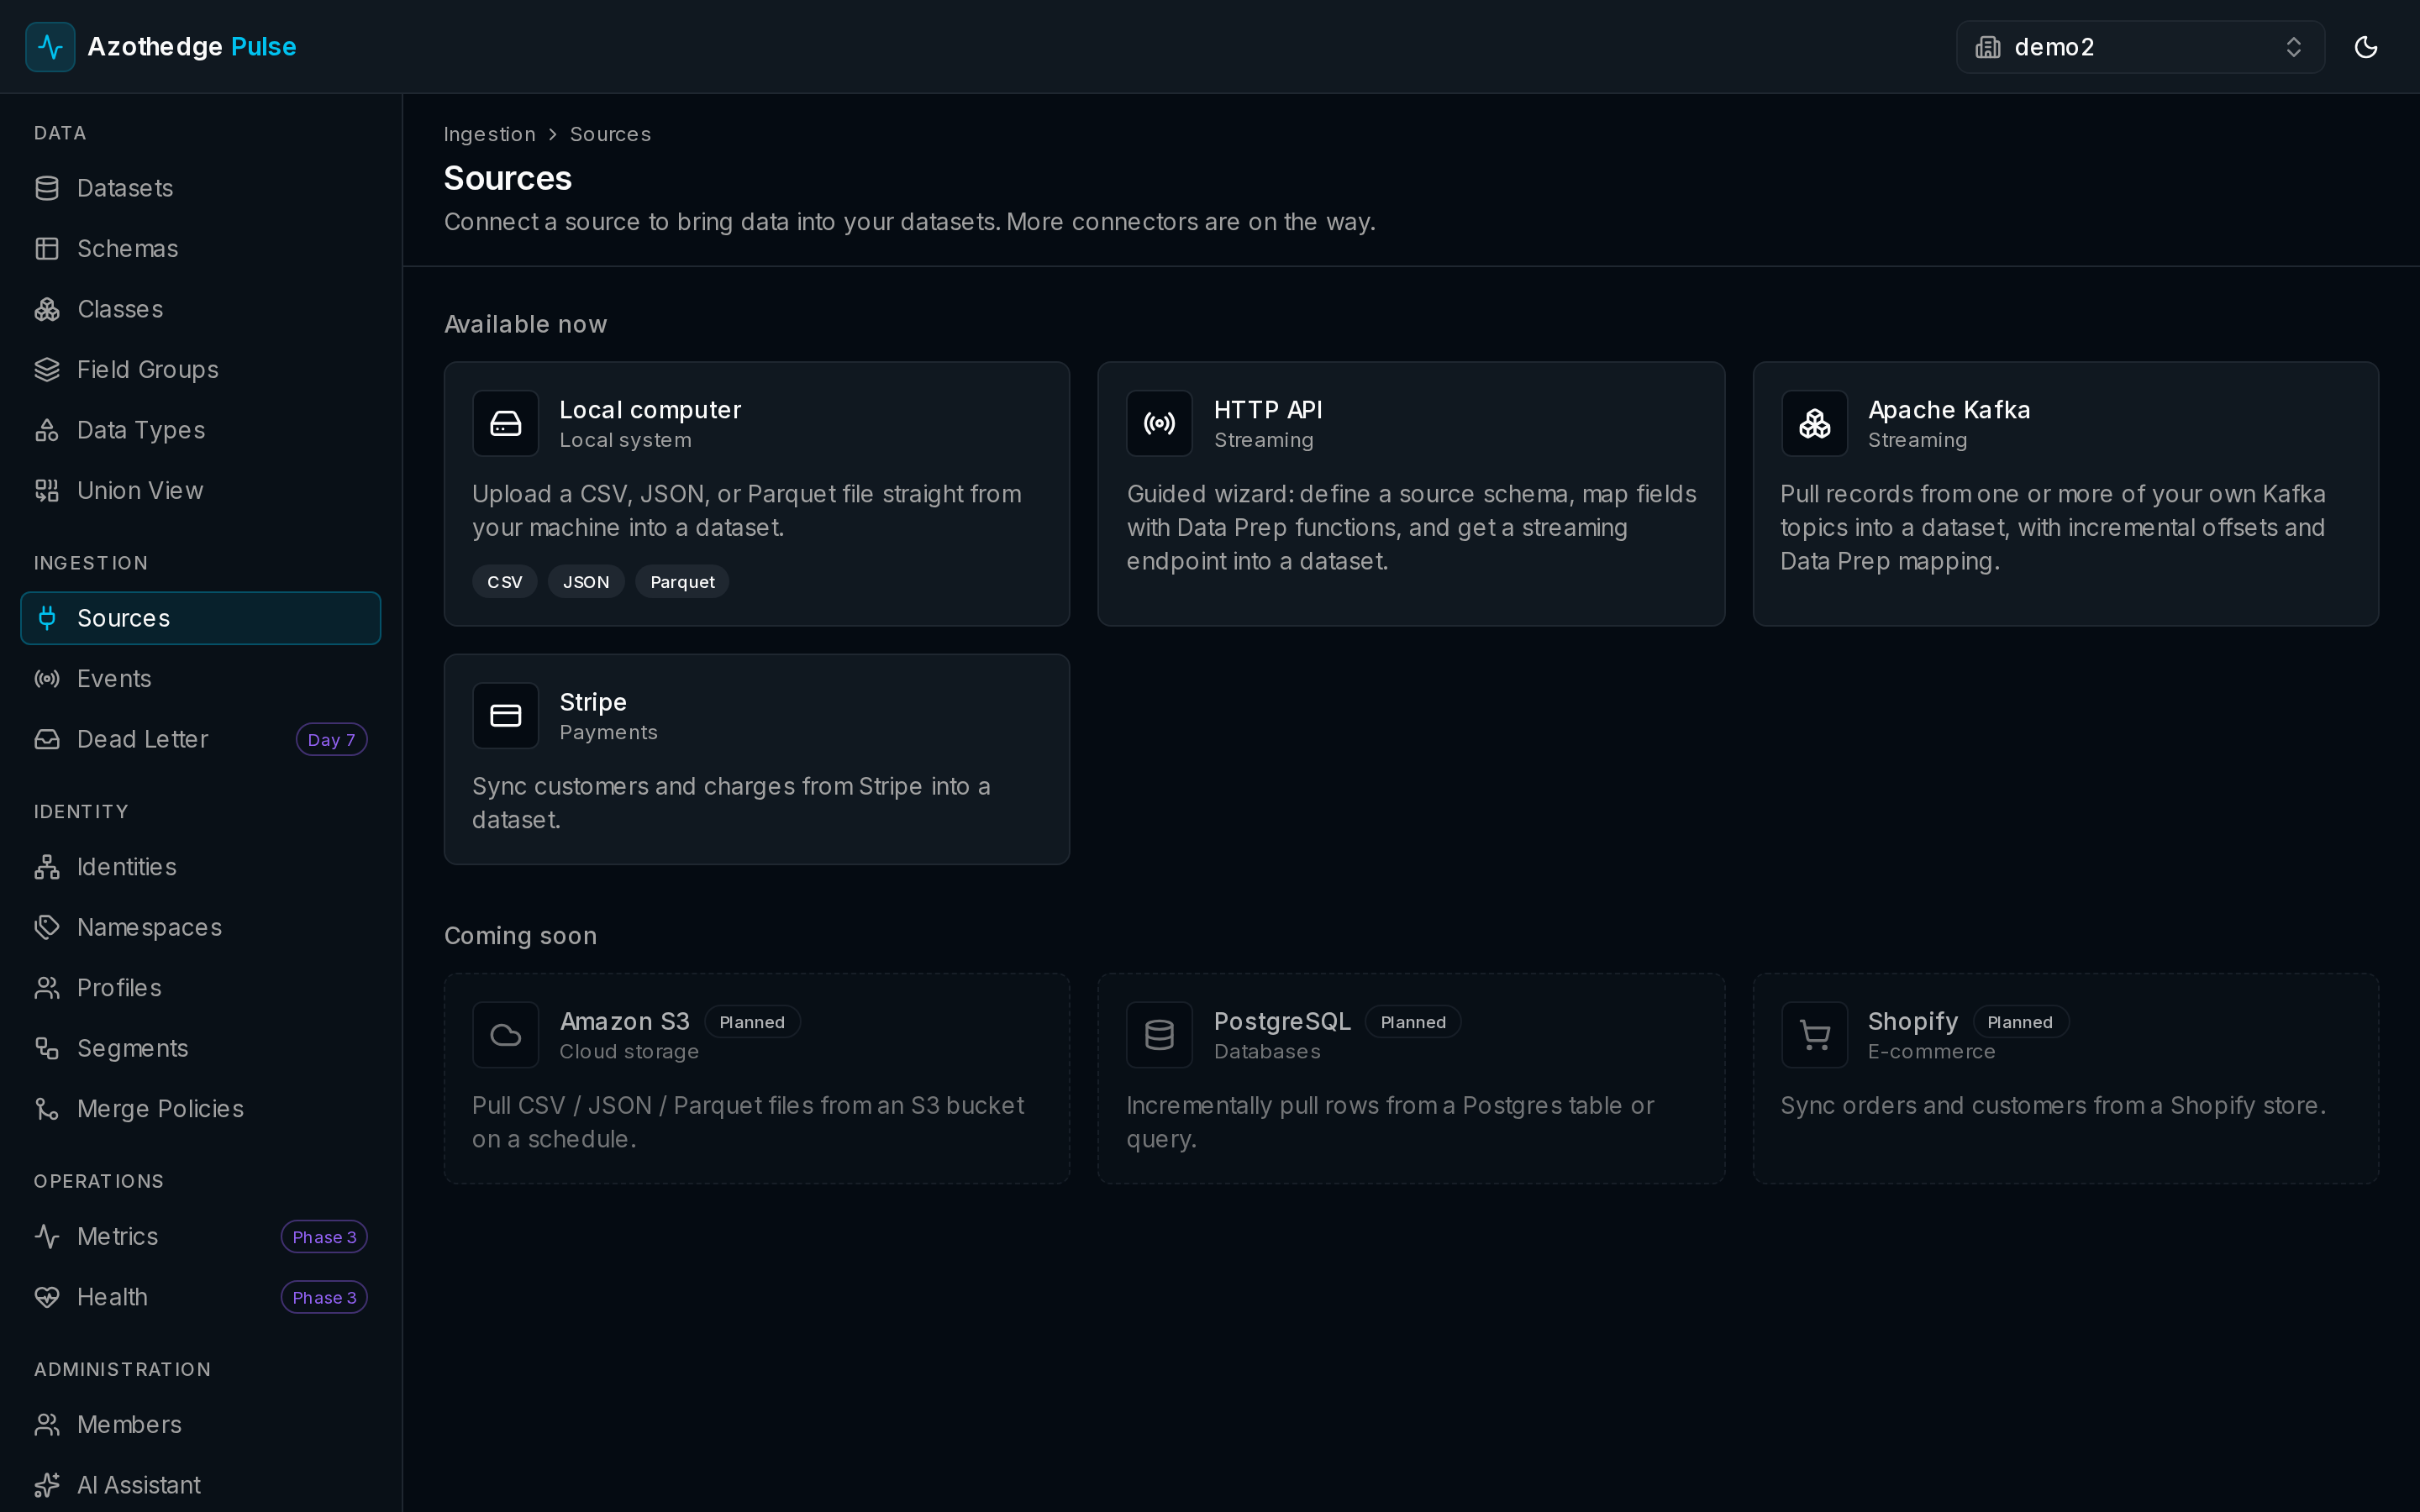The width and height of the screenshot is (2420, 1512).
Task: Go to Schemas page
Action: click(200, 249)
